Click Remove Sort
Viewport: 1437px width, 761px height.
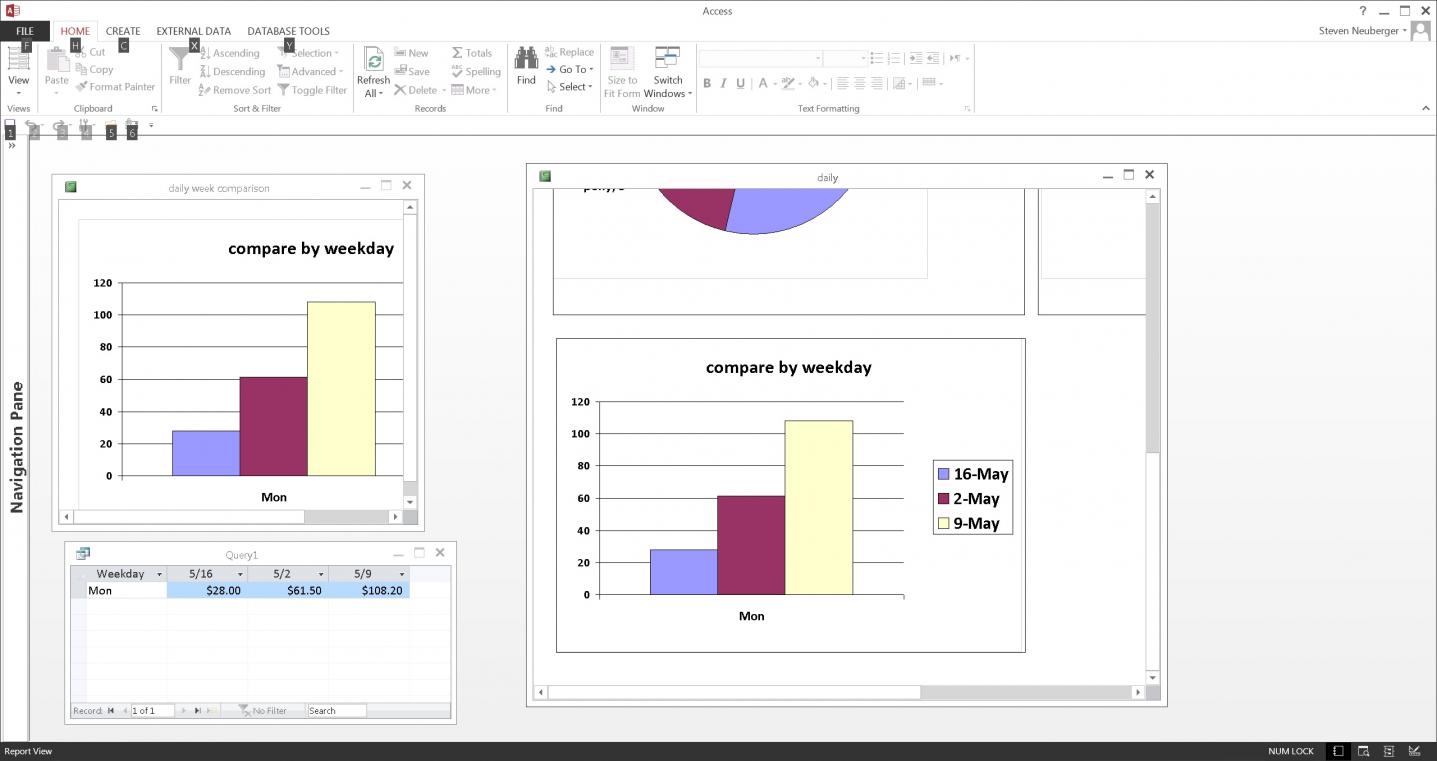coord(235,90)
